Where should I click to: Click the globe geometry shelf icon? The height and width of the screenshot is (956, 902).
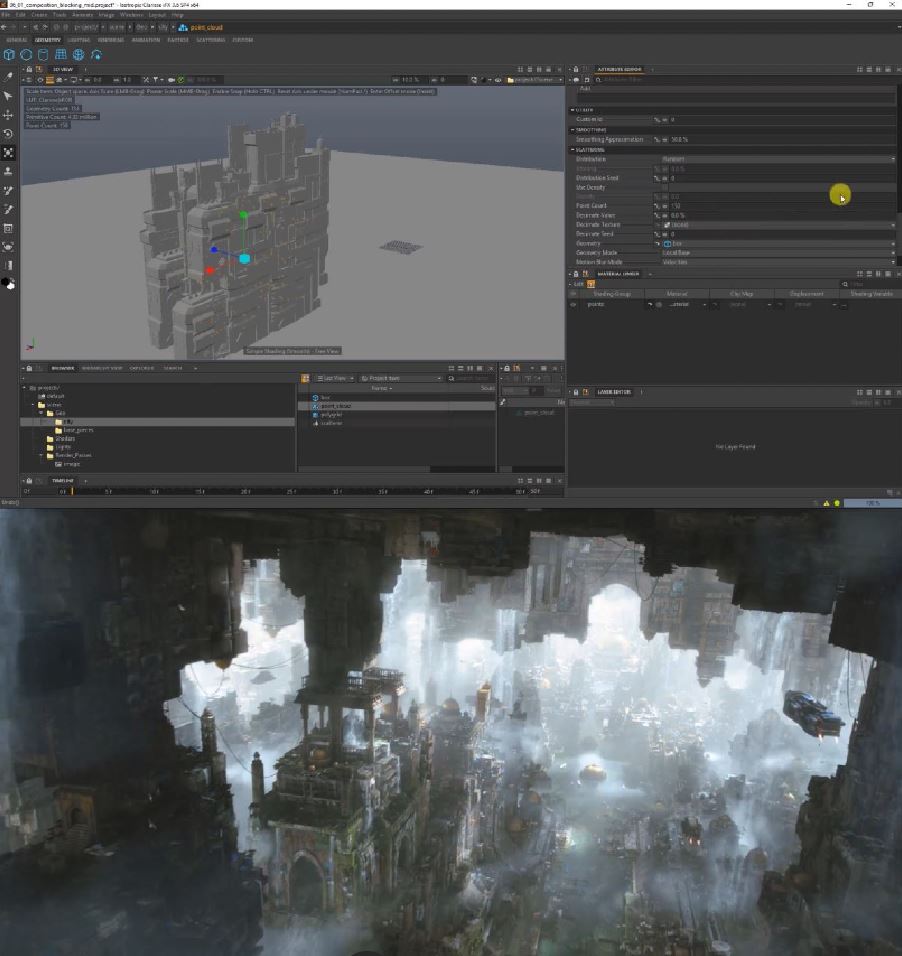pyautogui.click(x=79, y=55)
